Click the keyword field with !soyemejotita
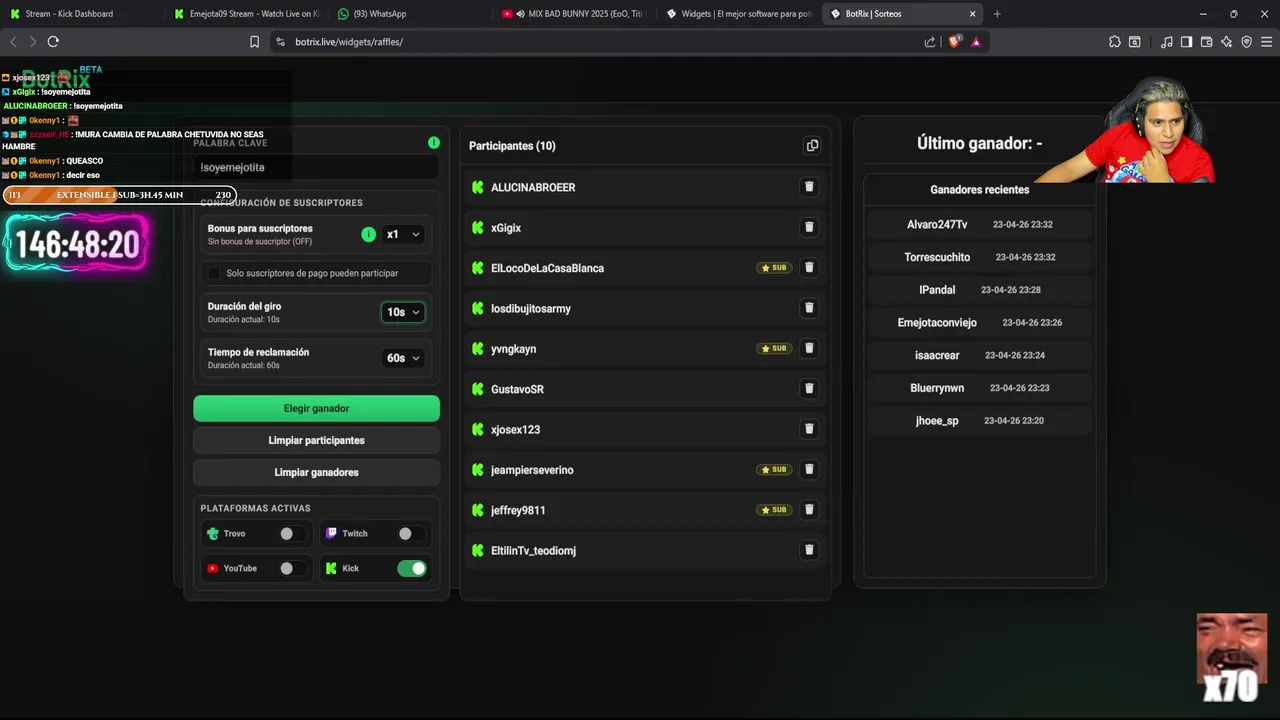The width and height of the screenshot is (1280, 720). coord(316,167)
